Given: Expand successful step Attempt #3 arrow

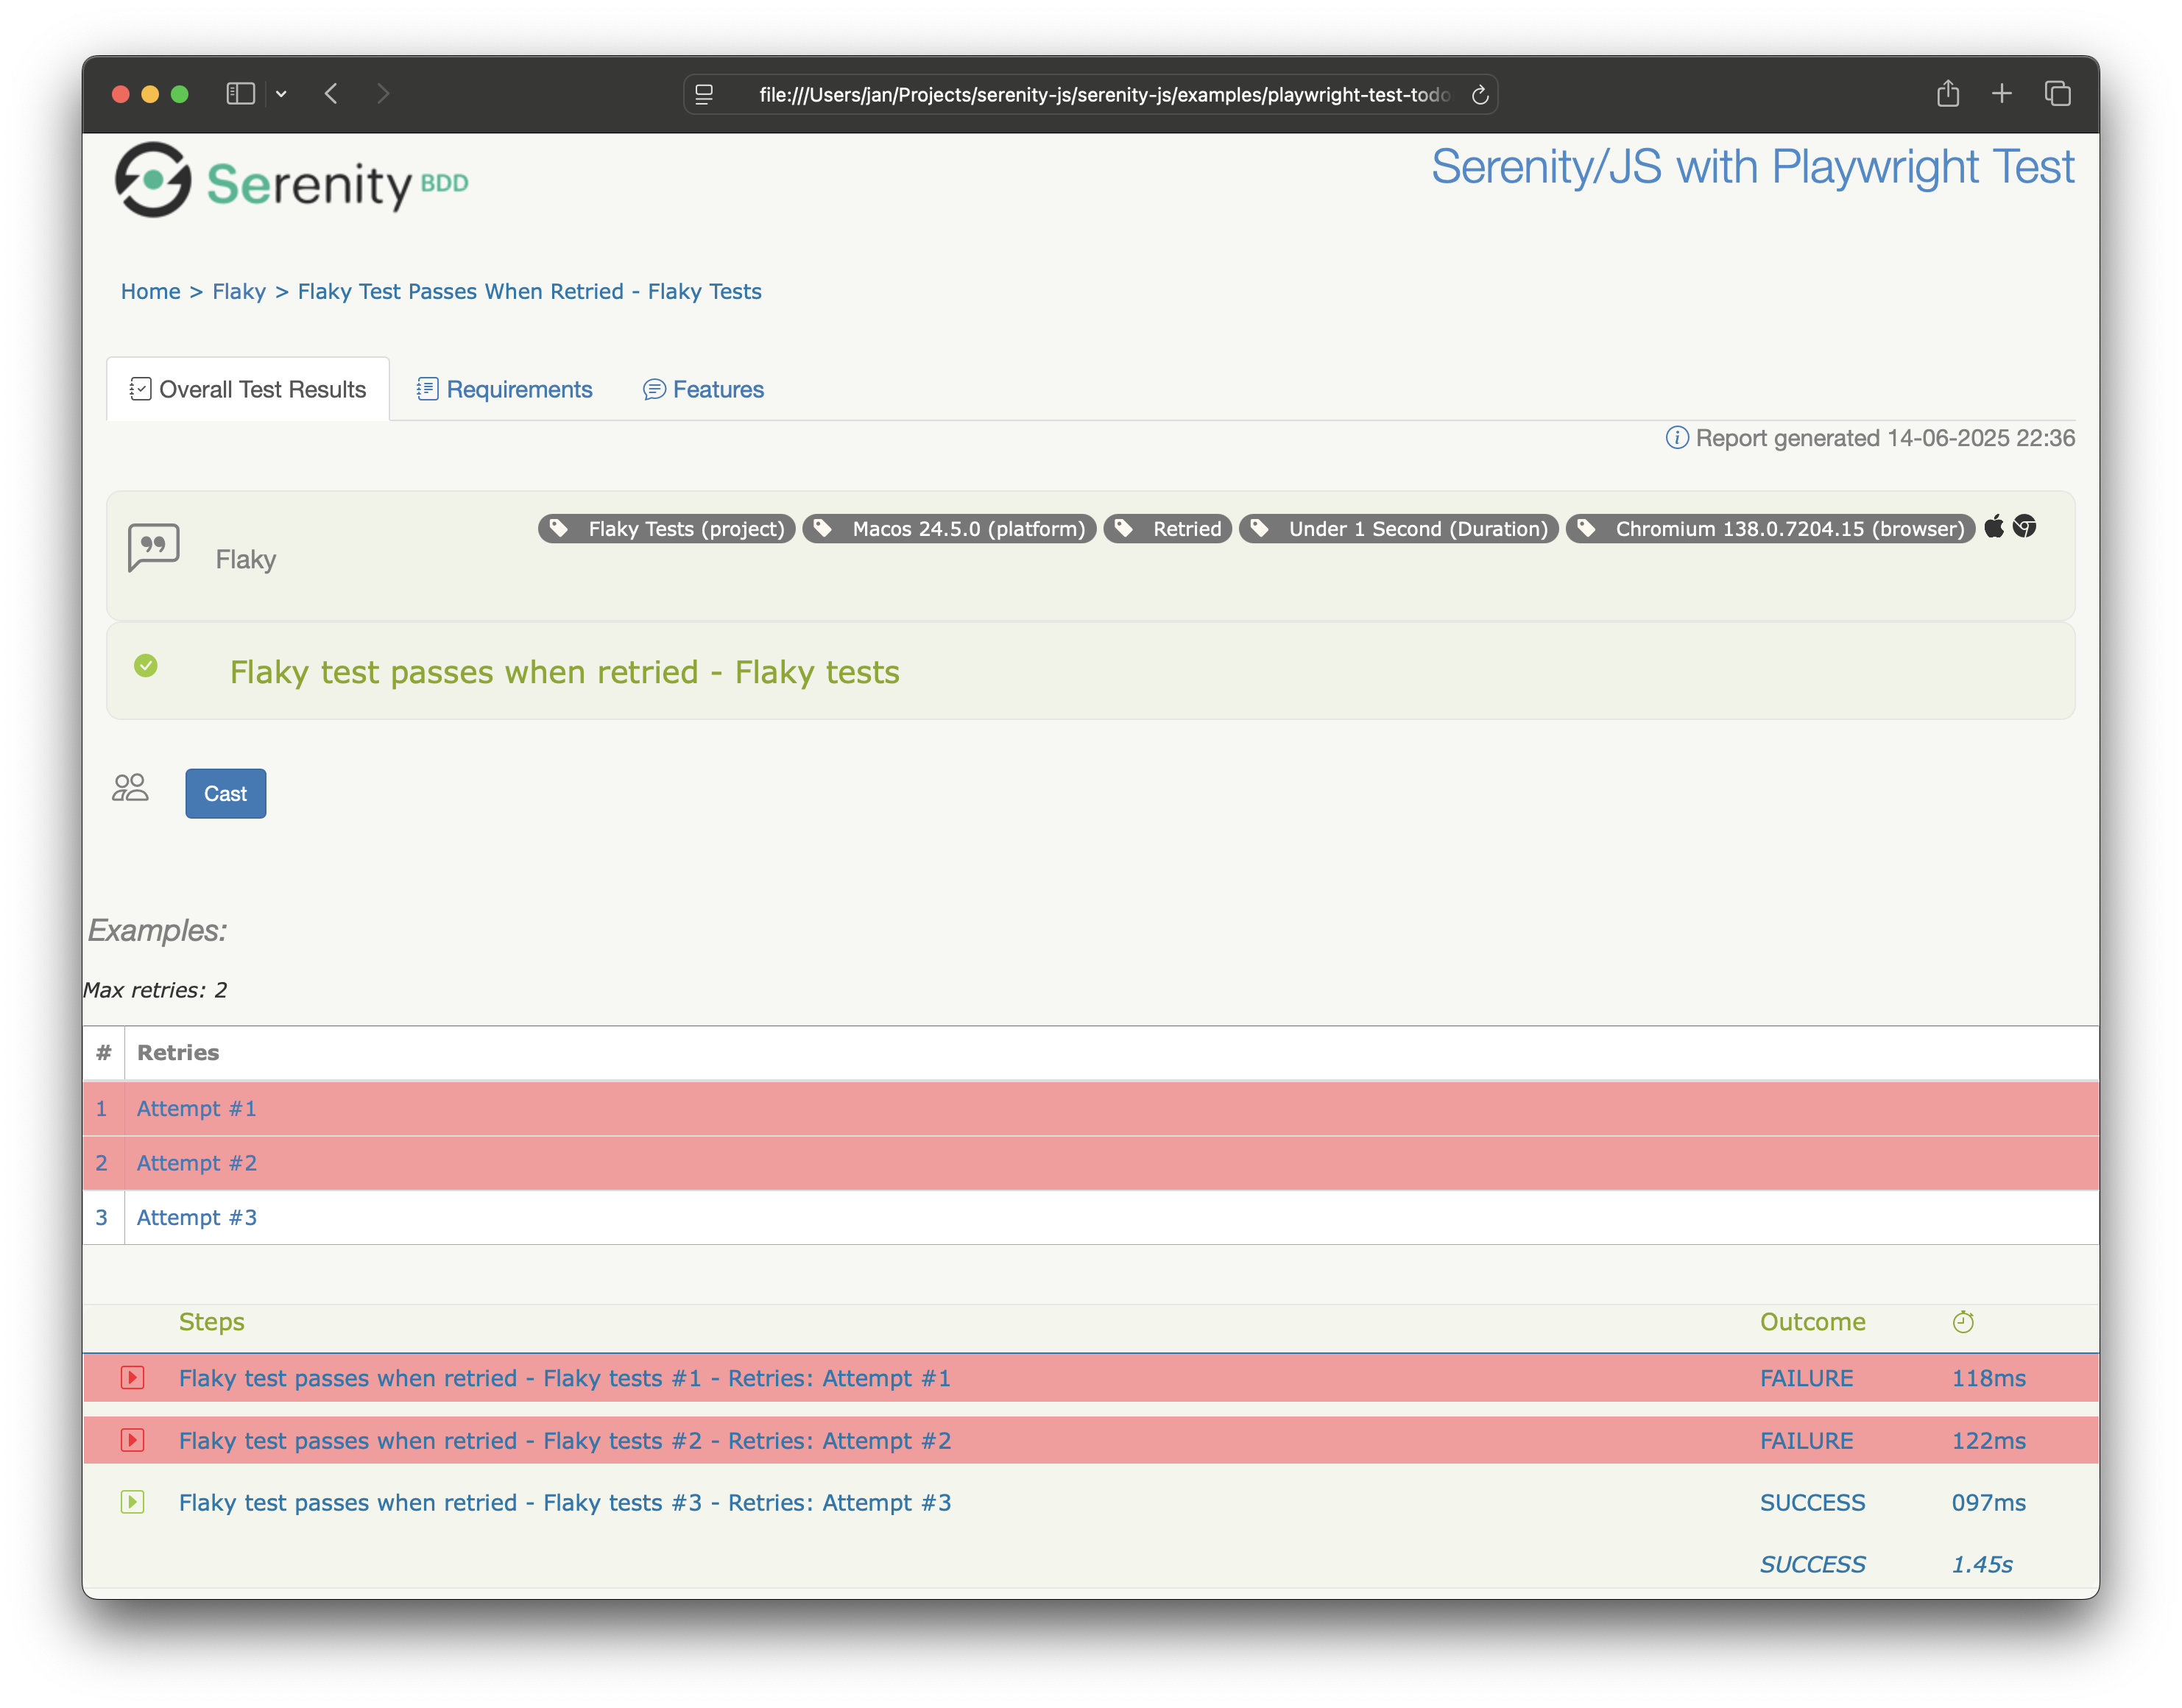Looking at the screenshot, I should click(133, 1502).
